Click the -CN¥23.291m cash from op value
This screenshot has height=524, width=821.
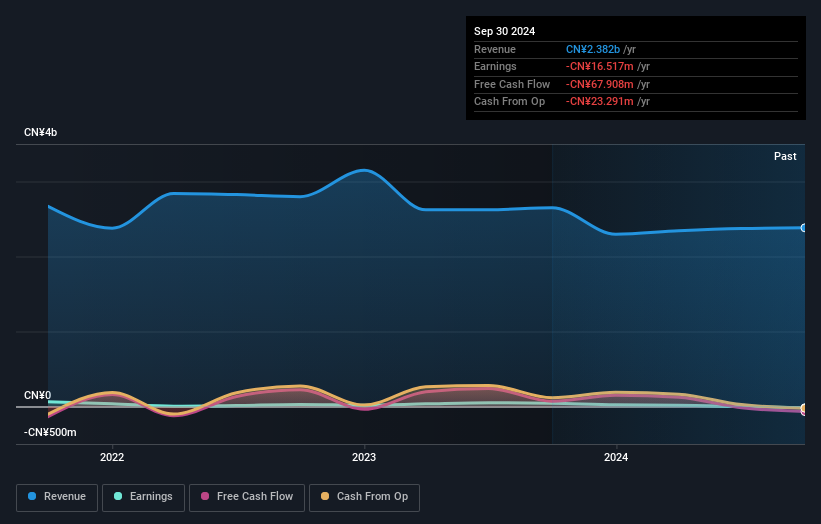click(x=600, y=102)
